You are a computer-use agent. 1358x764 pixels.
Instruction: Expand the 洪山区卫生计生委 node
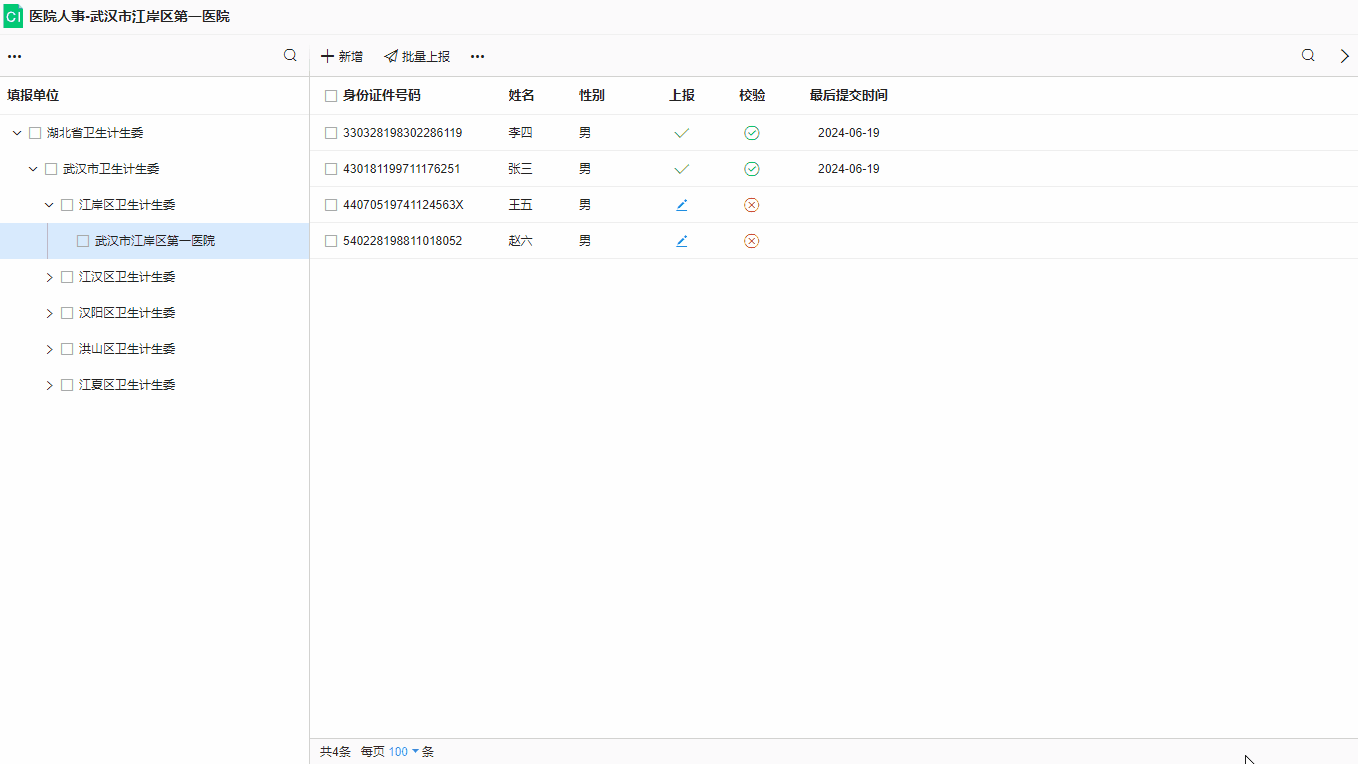point(49,349)
